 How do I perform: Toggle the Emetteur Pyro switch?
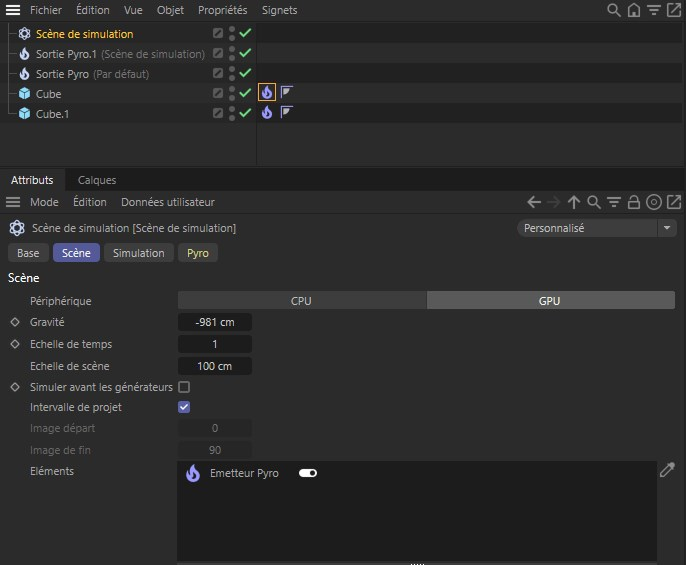tap(308, 473)
